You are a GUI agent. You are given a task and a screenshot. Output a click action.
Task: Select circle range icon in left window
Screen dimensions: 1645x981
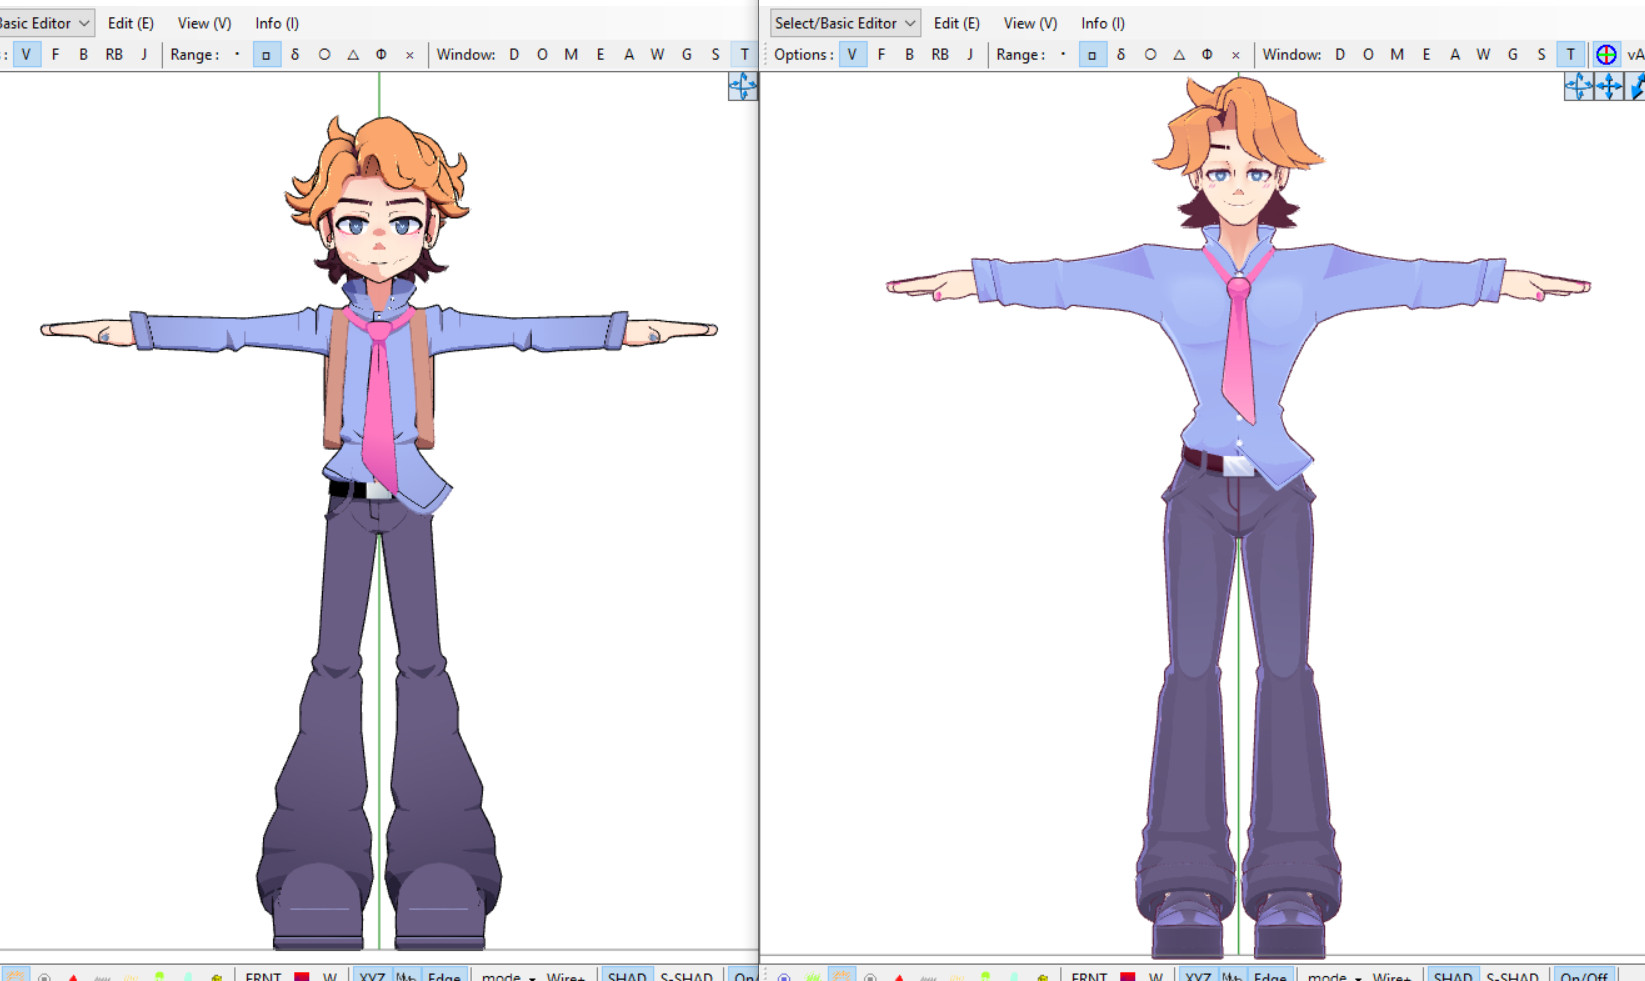(324, 54)
